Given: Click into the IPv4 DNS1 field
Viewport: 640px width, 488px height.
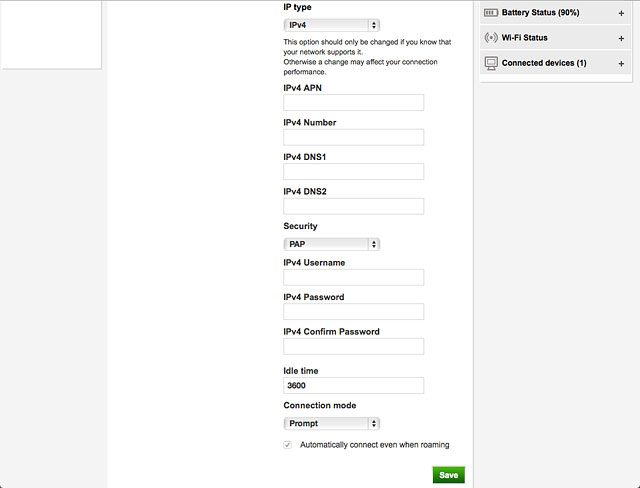Looking at the screenshot, I should [353, 172].
